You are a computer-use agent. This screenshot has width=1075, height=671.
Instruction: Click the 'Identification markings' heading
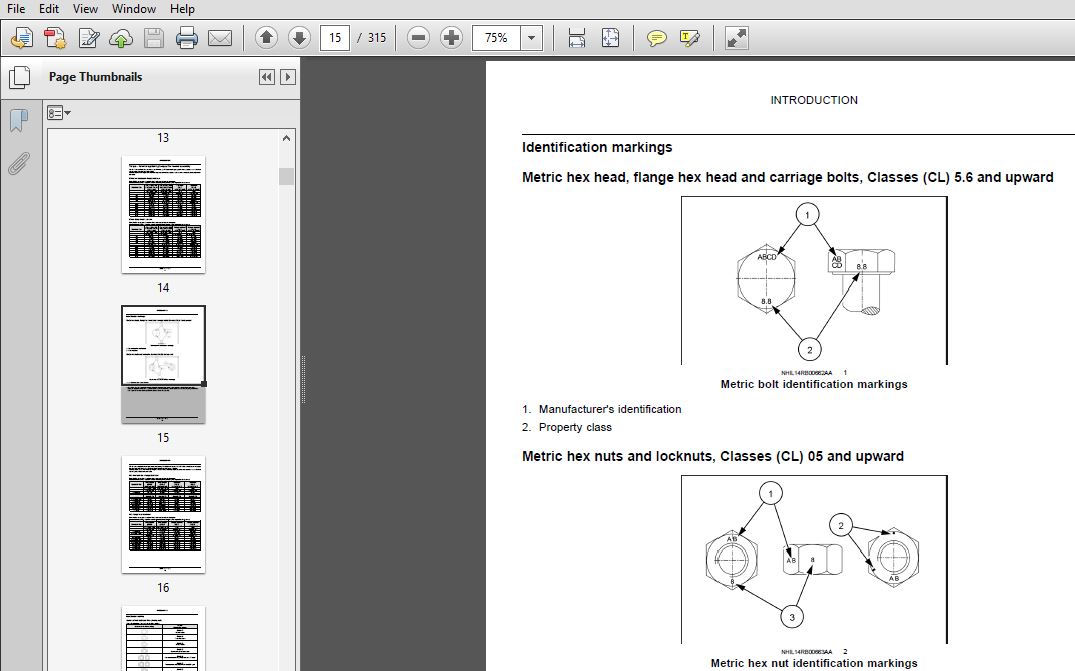tap(596, 147)
